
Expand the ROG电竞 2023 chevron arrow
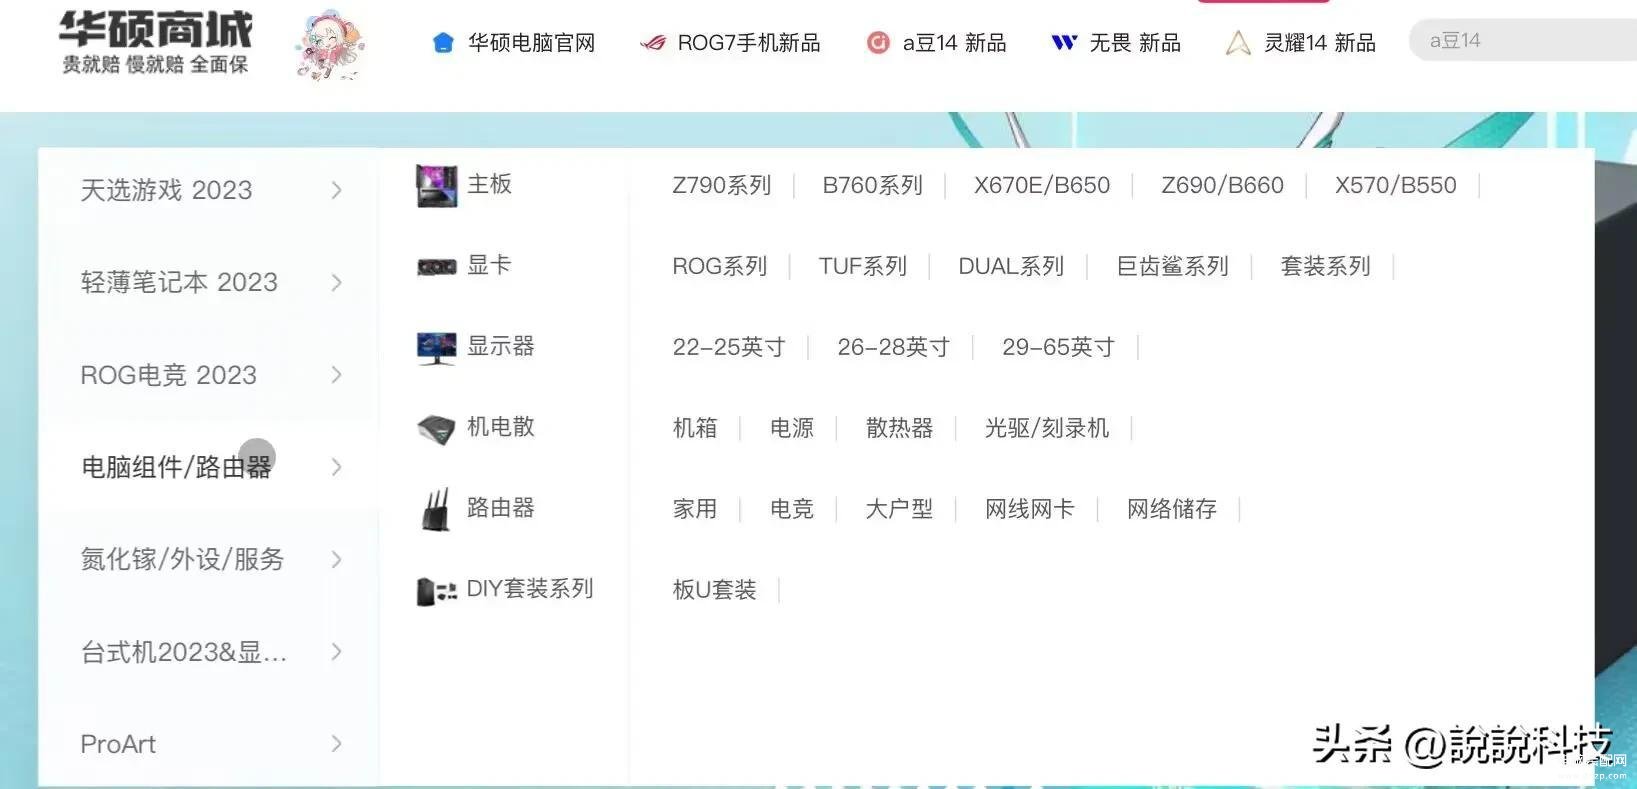(x=337, y=375)
